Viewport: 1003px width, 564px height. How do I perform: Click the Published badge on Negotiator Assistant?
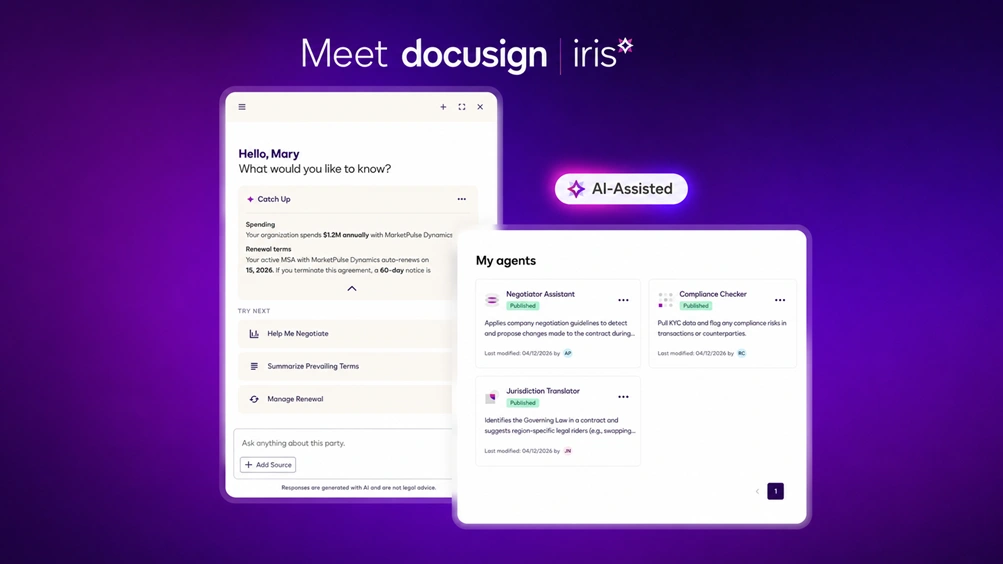tap(523, 306)
